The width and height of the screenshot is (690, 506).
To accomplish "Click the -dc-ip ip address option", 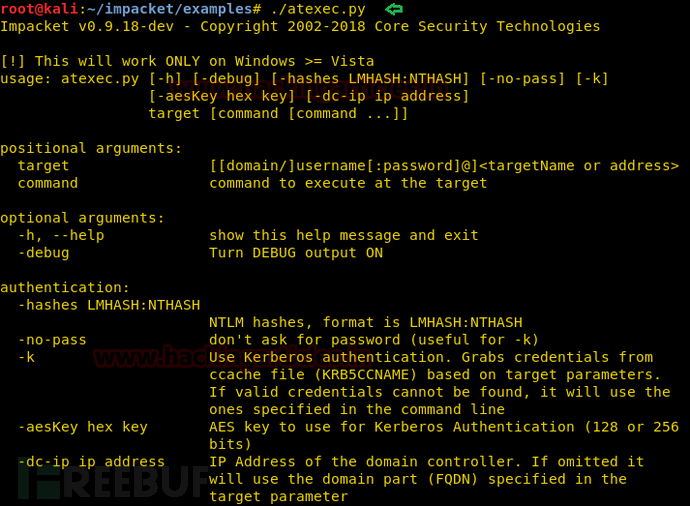I will (x=91, y=462).
